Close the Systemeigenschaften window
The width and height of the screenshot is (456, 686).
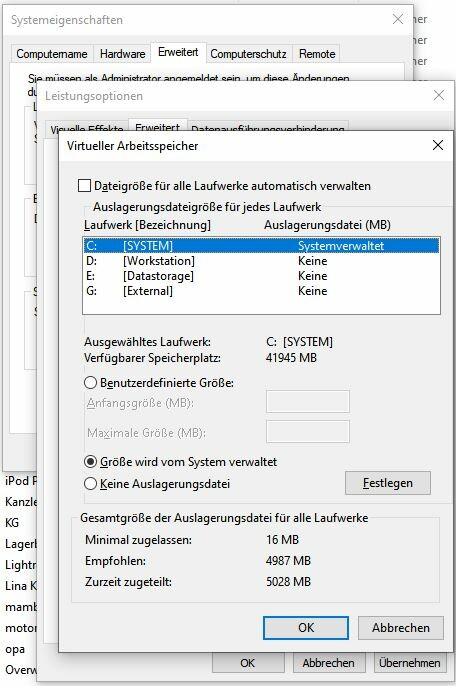398,19
